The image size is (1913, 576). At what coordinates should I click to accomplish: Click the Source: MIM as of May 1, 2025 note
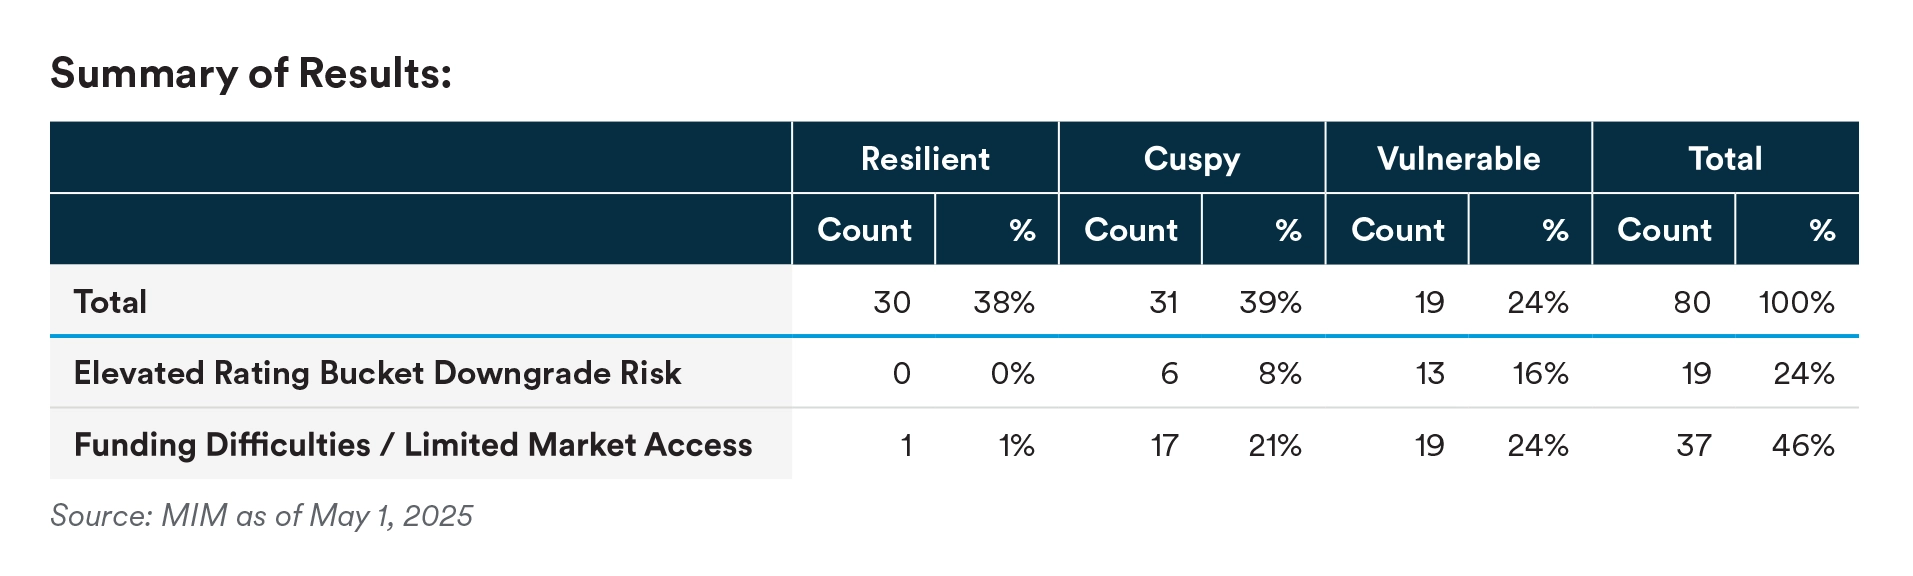[x=262, y=516]
